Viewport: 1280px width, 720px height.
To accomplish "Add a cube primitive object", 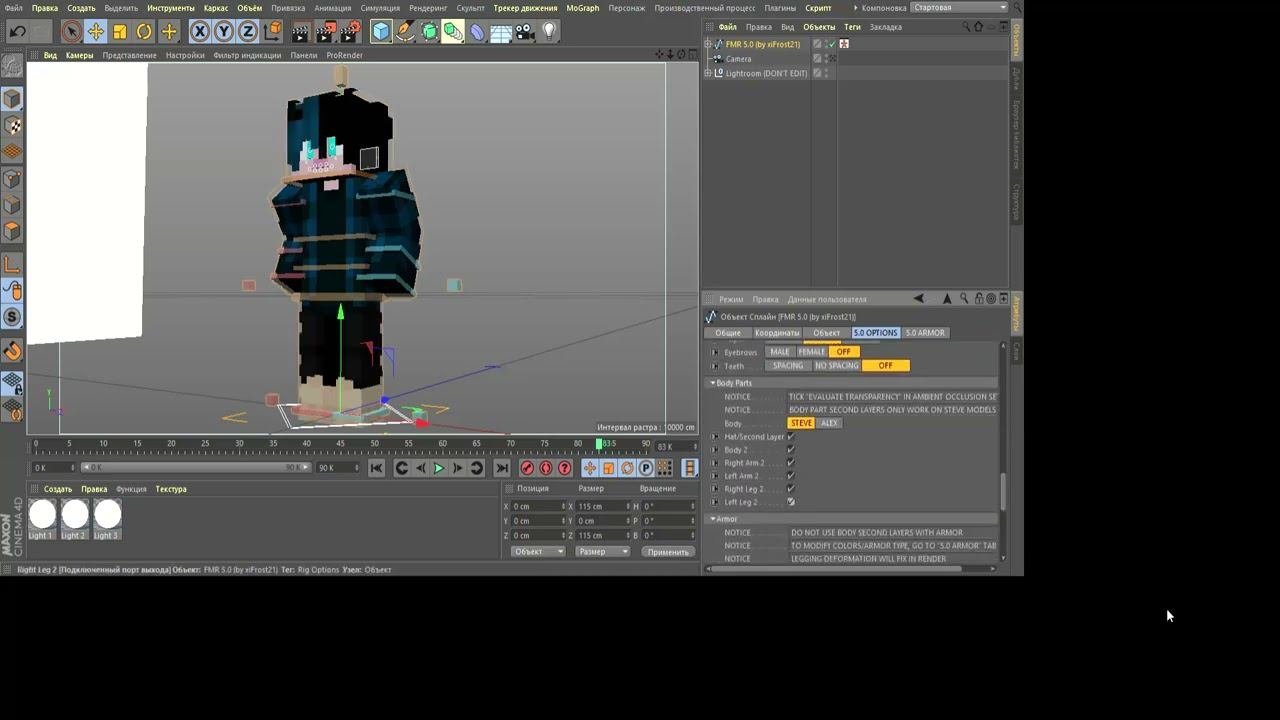I will pos(381,32).
